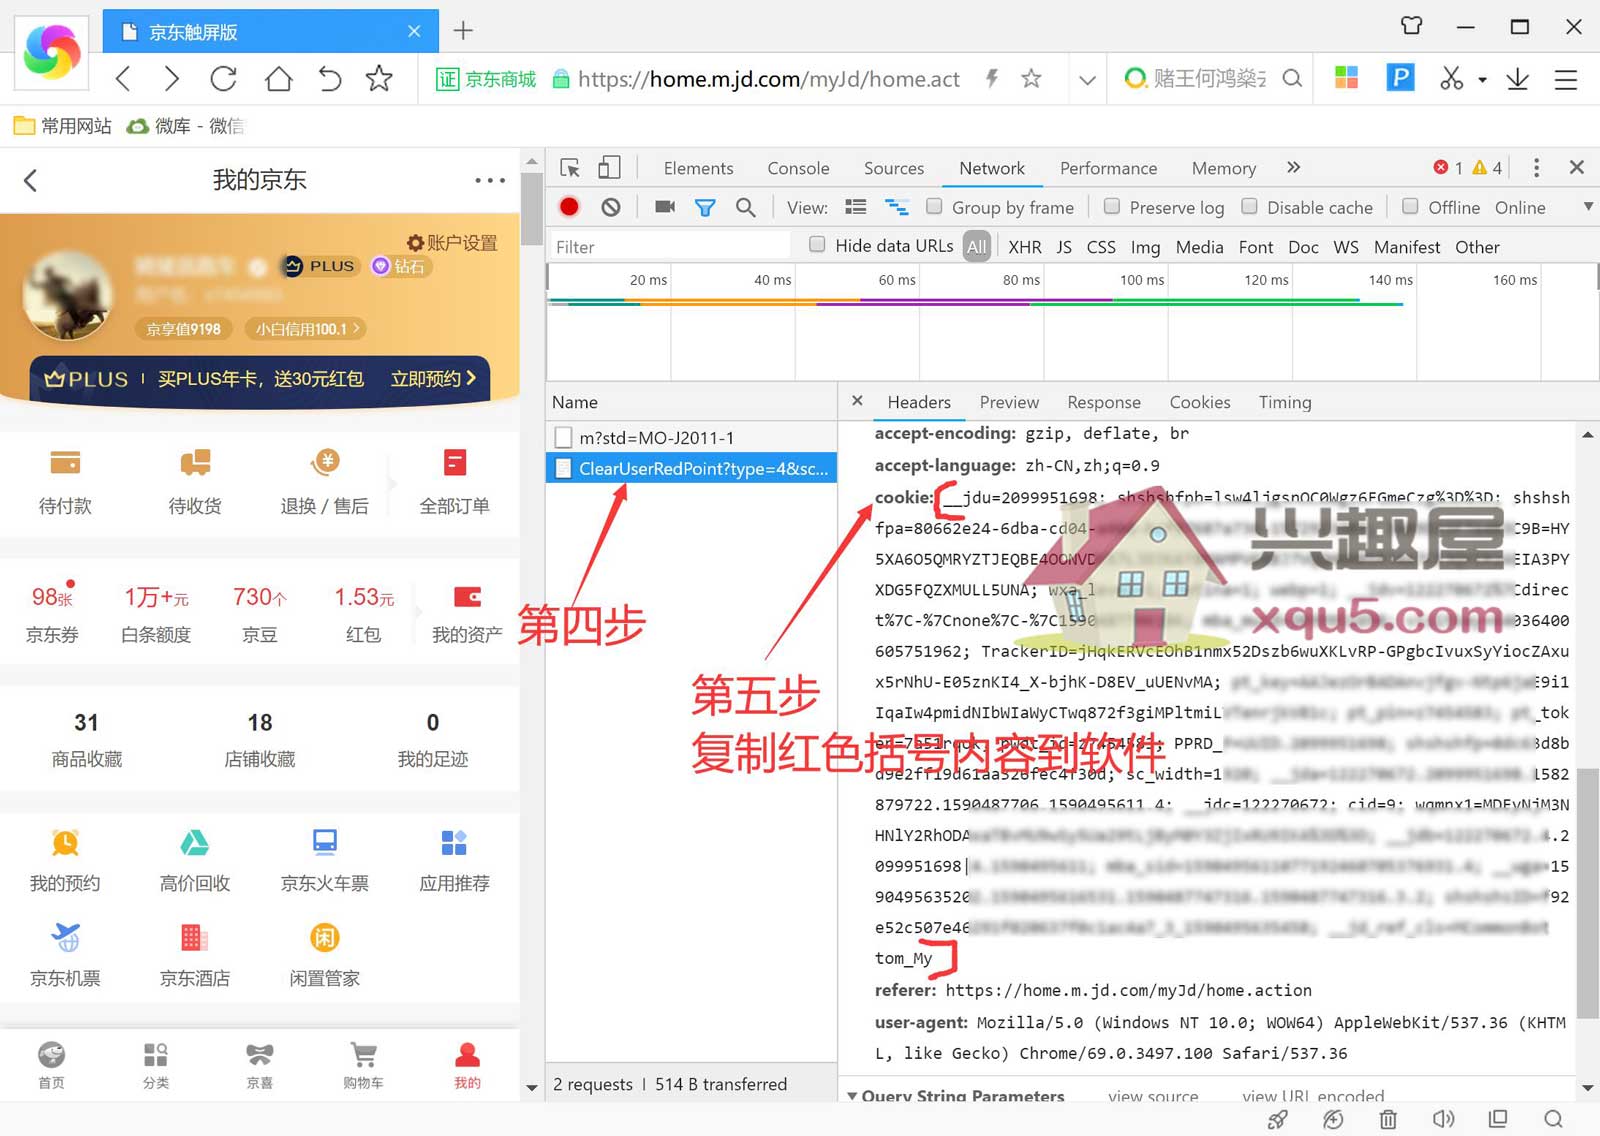Clear the network log
Screen dimensions: 1600x1136
611,207
